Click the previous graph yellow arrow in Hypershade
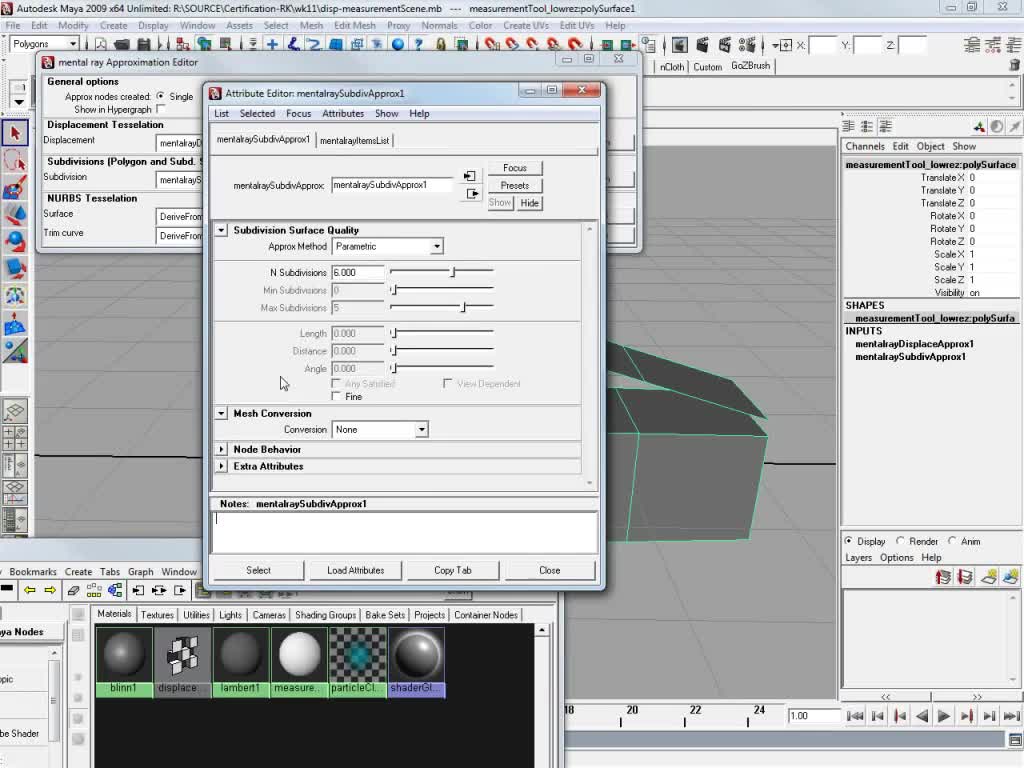Image resolution: width=1024 pixels, height=768 pixels. (29, 590)
